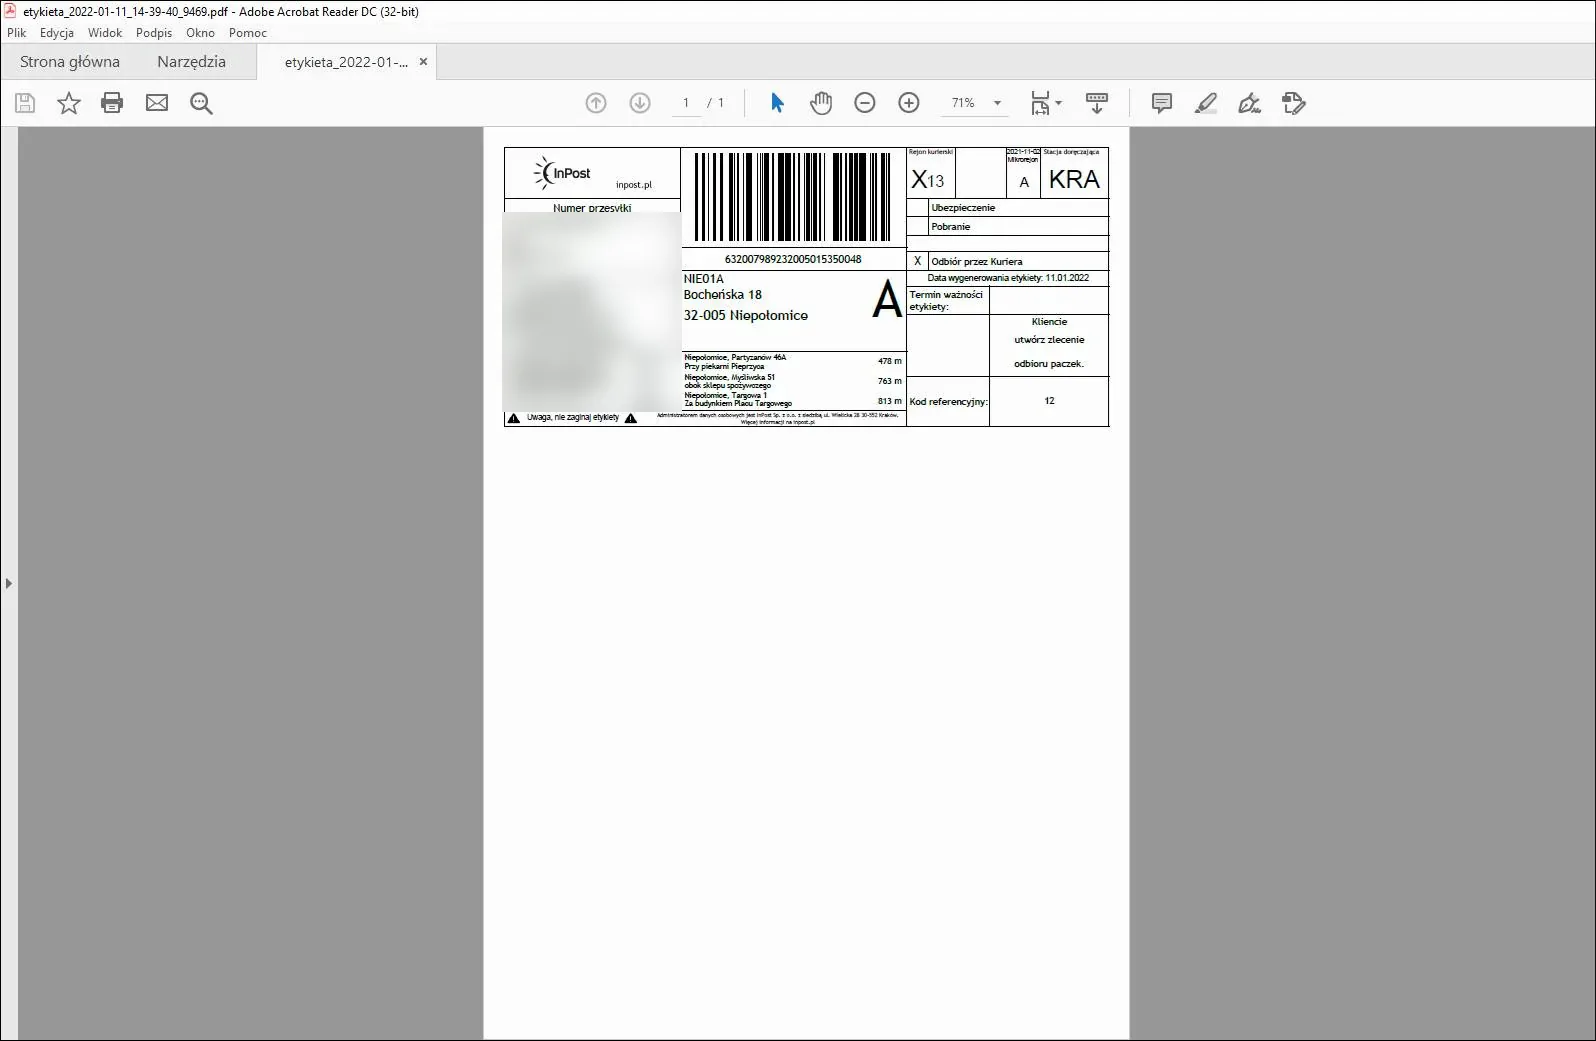Click the Odbiór przez Kuriera label

click(977, 262)
